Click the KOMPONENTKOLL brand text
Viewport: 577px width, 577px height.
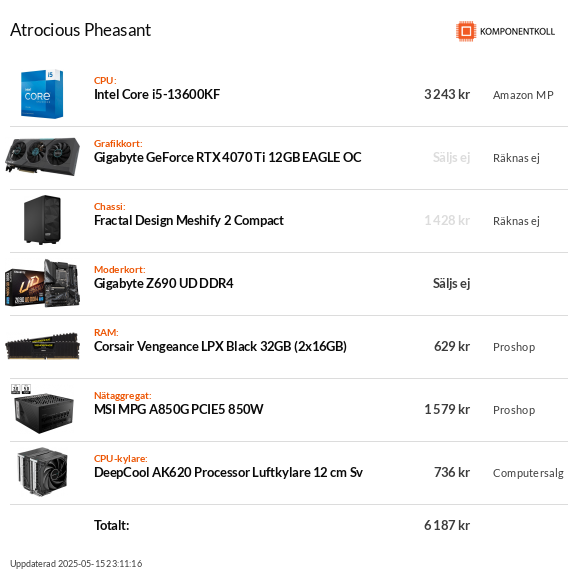[x=517, y=32]
